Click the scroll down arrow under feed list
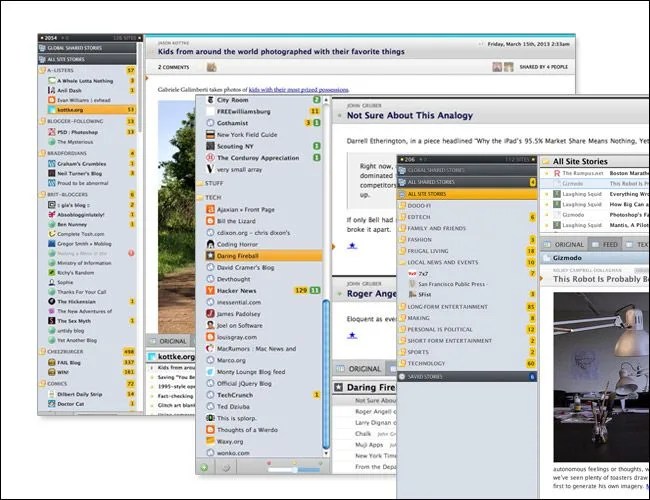 (x=326, y=454)
